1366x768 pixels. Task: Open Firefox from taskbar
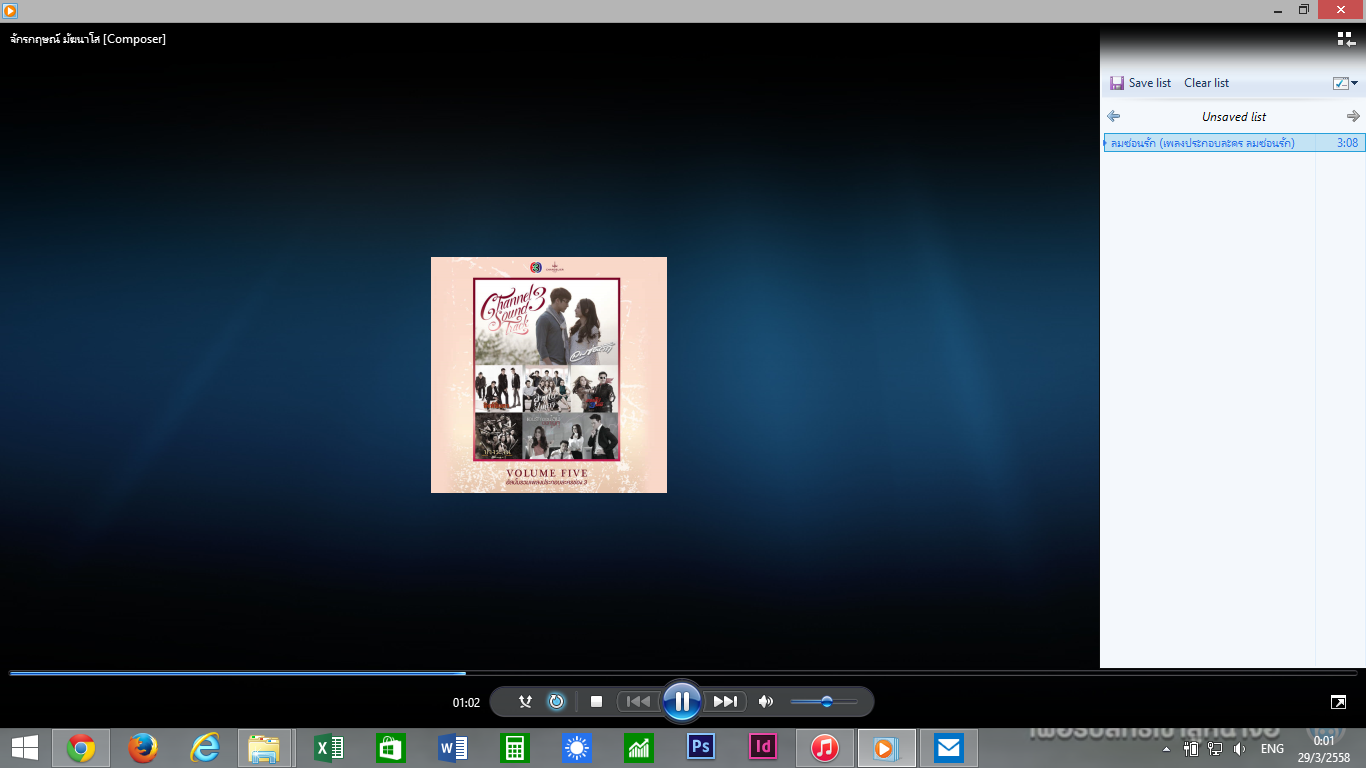(143, 748)
